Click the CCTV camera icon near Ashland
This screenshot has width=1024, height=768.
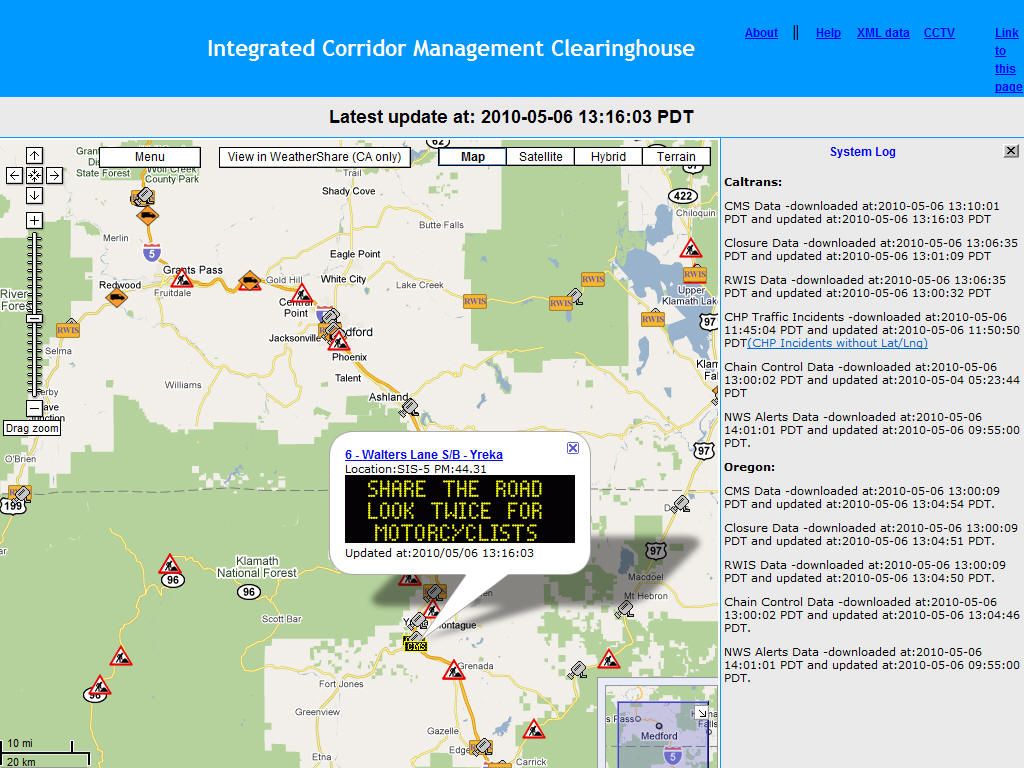408,406
